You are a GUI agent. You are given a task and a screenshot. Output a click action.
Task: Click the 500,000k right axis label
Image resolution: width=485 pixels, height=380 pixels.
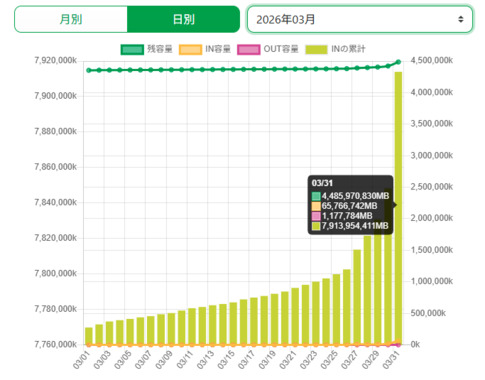(428, 313)
